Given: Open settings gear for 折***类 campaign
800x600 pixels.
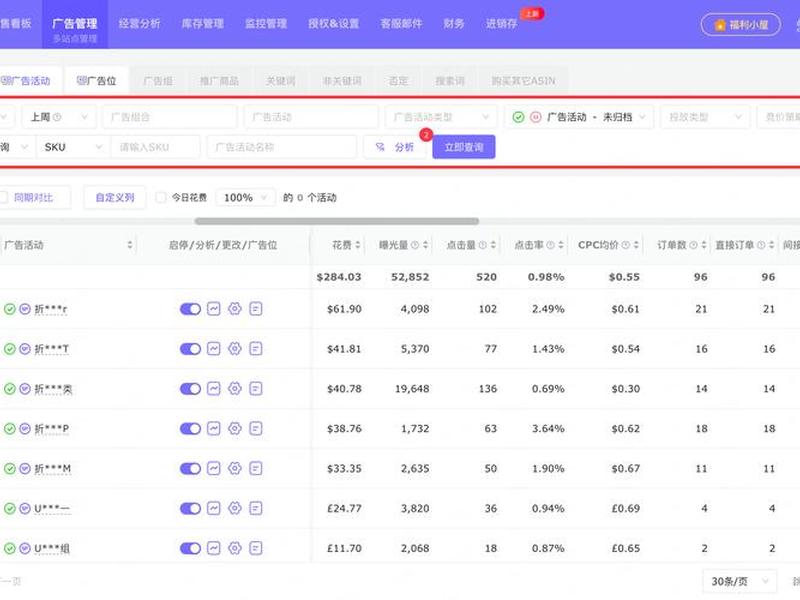Looking at the screenshot, I should click(235, 389).
